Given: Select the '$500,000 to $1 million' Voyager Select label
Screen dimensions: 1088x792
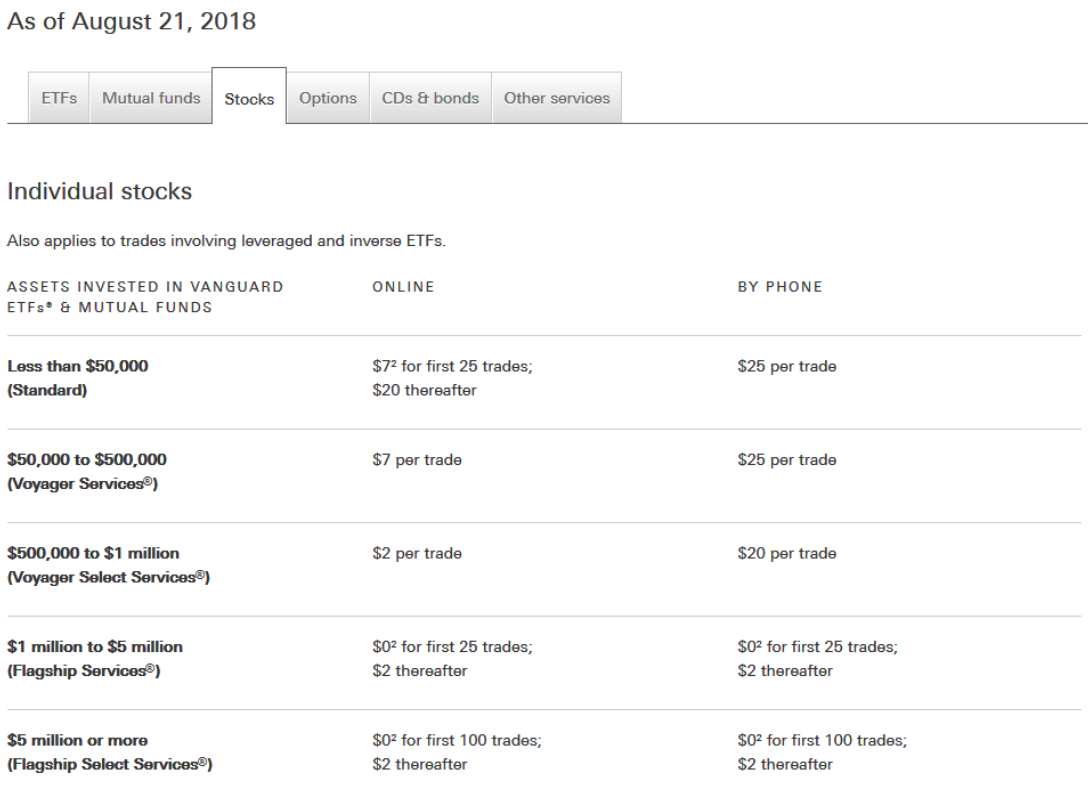Looking at the screenshot, I should coord(108,565).
